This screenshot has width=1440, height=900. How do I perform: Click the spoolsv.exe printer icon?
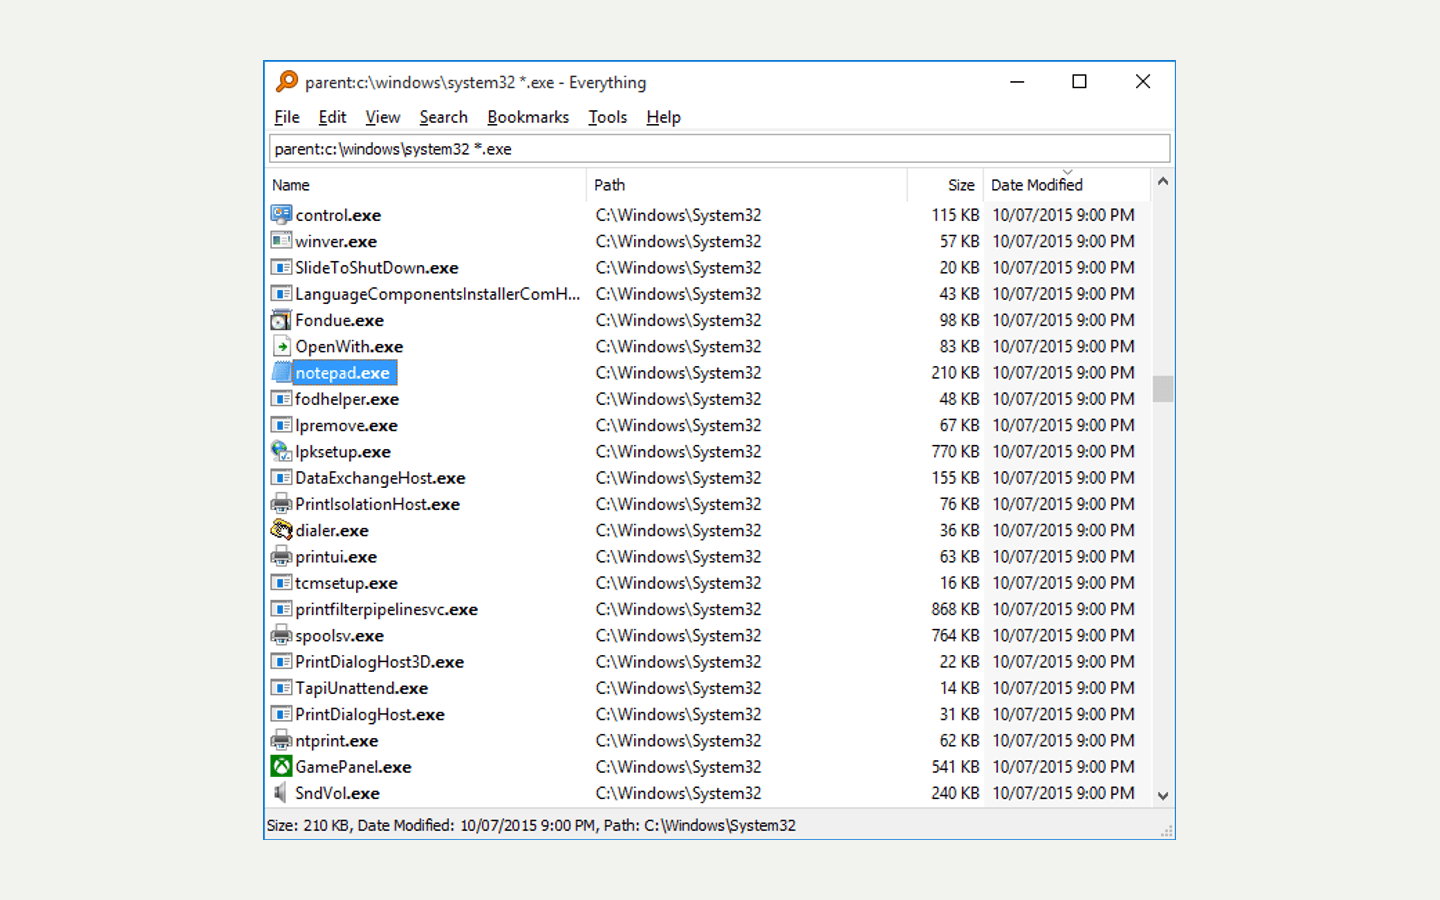coord(281,636)
